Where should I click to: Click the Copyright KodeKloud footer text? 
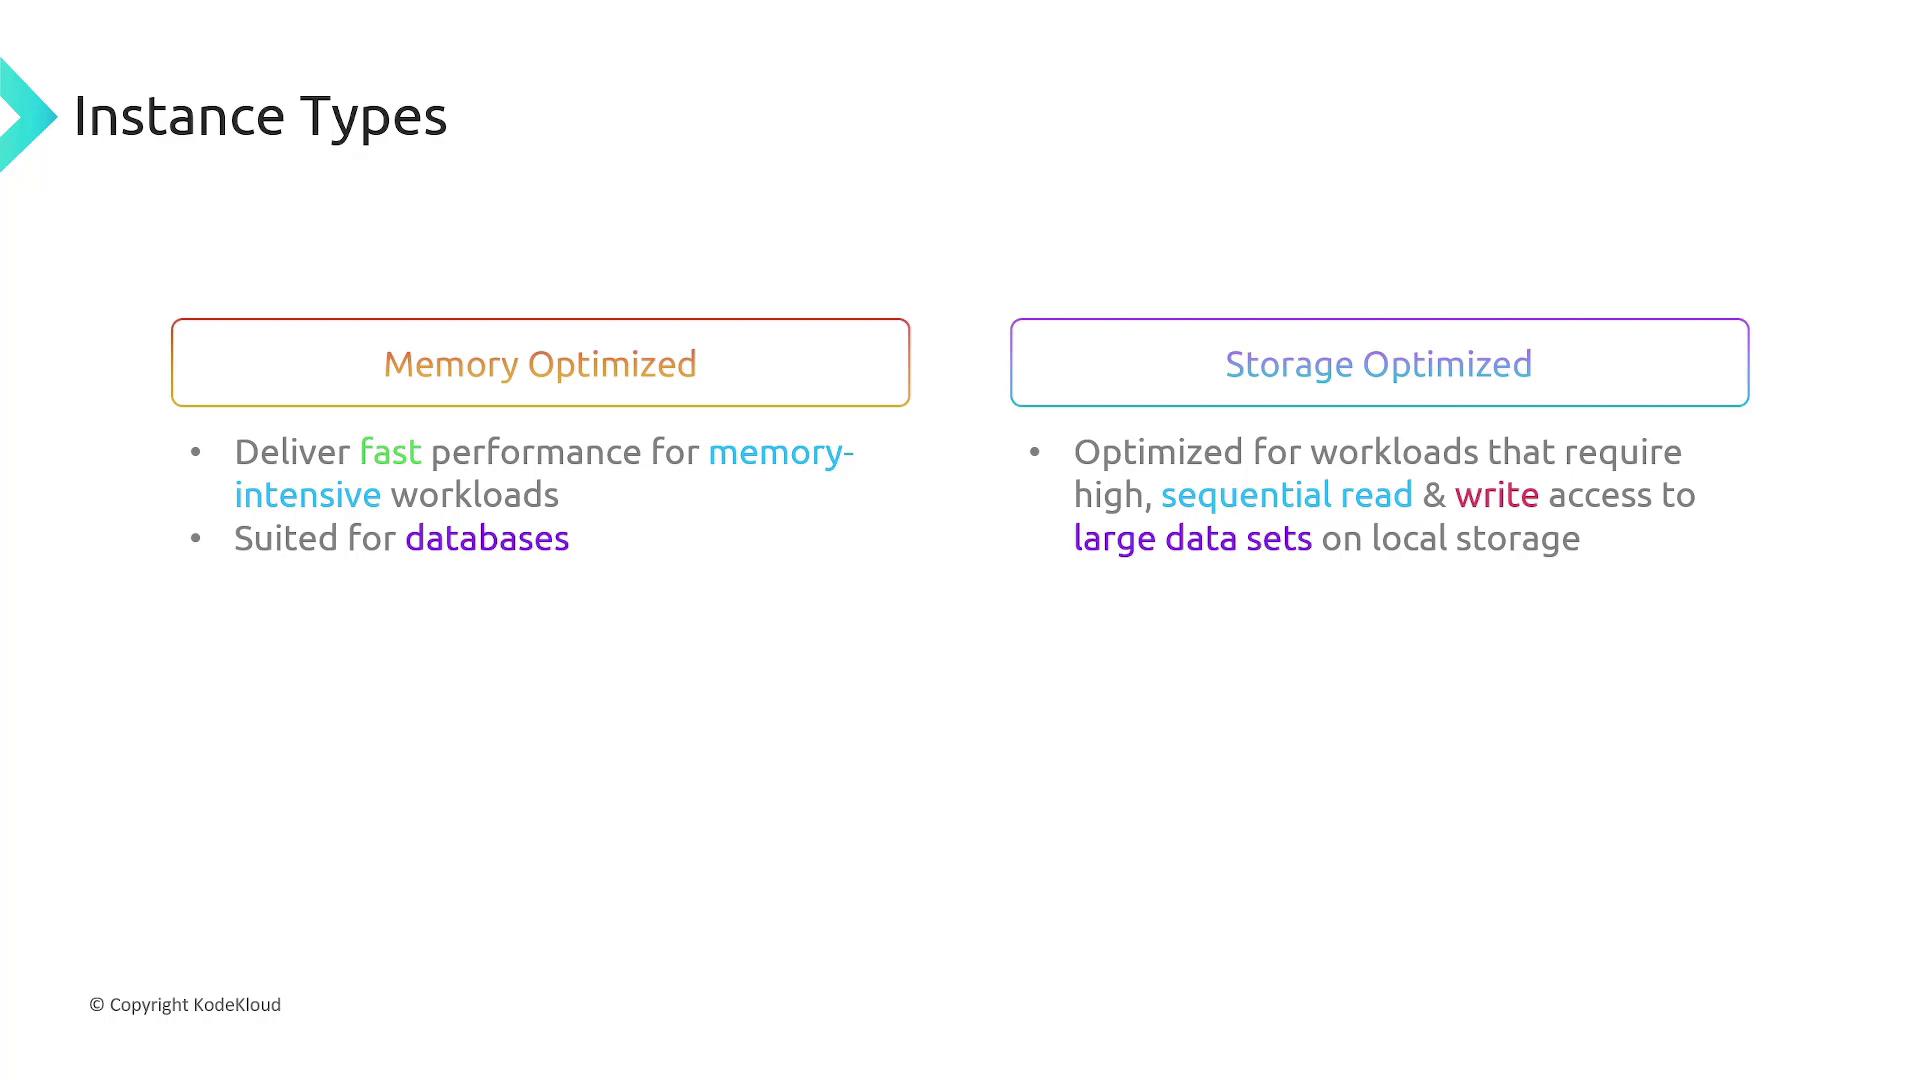pos(195,1005)
